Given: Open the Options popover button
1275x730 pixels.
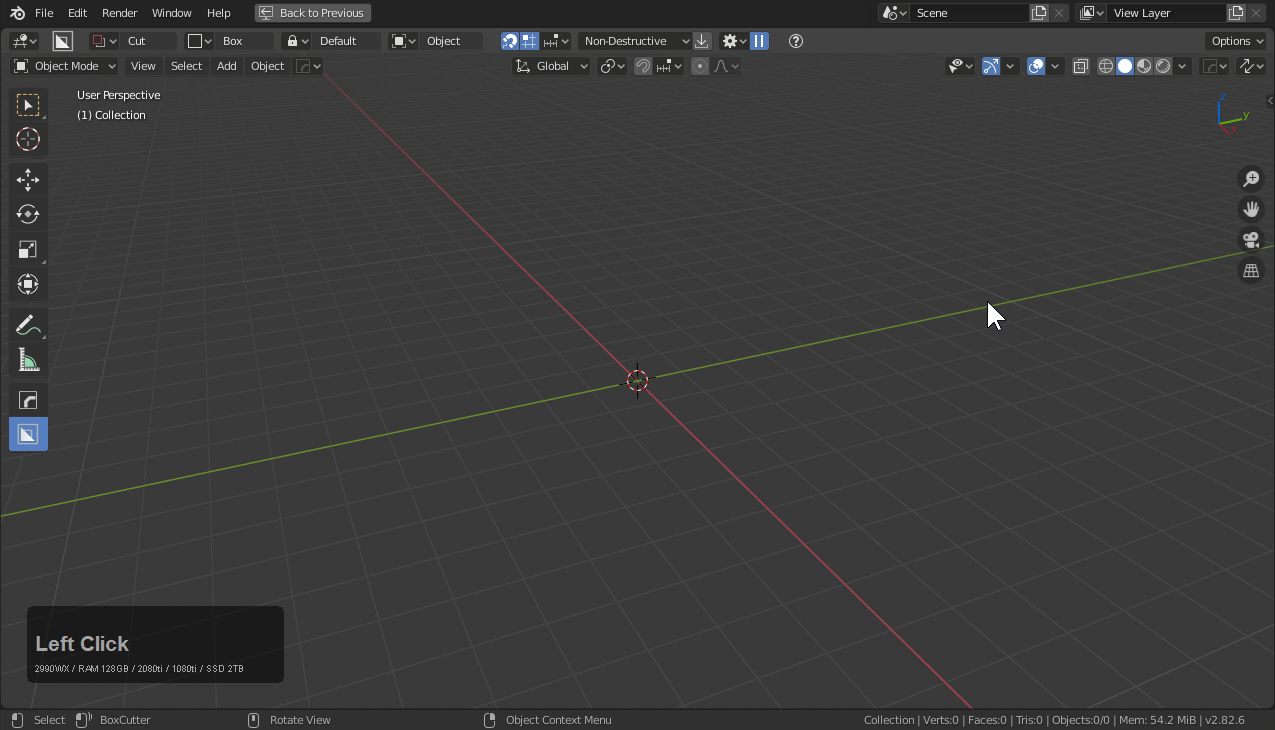Looking at the screenshot, I should click(x=1236, y=41).
